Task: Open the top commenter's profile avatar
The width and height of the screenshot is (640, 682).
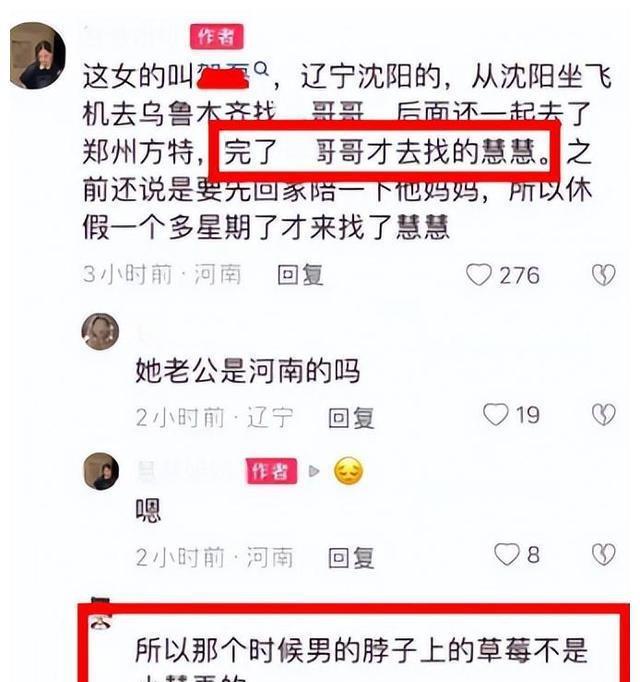Action: point(37,55)
